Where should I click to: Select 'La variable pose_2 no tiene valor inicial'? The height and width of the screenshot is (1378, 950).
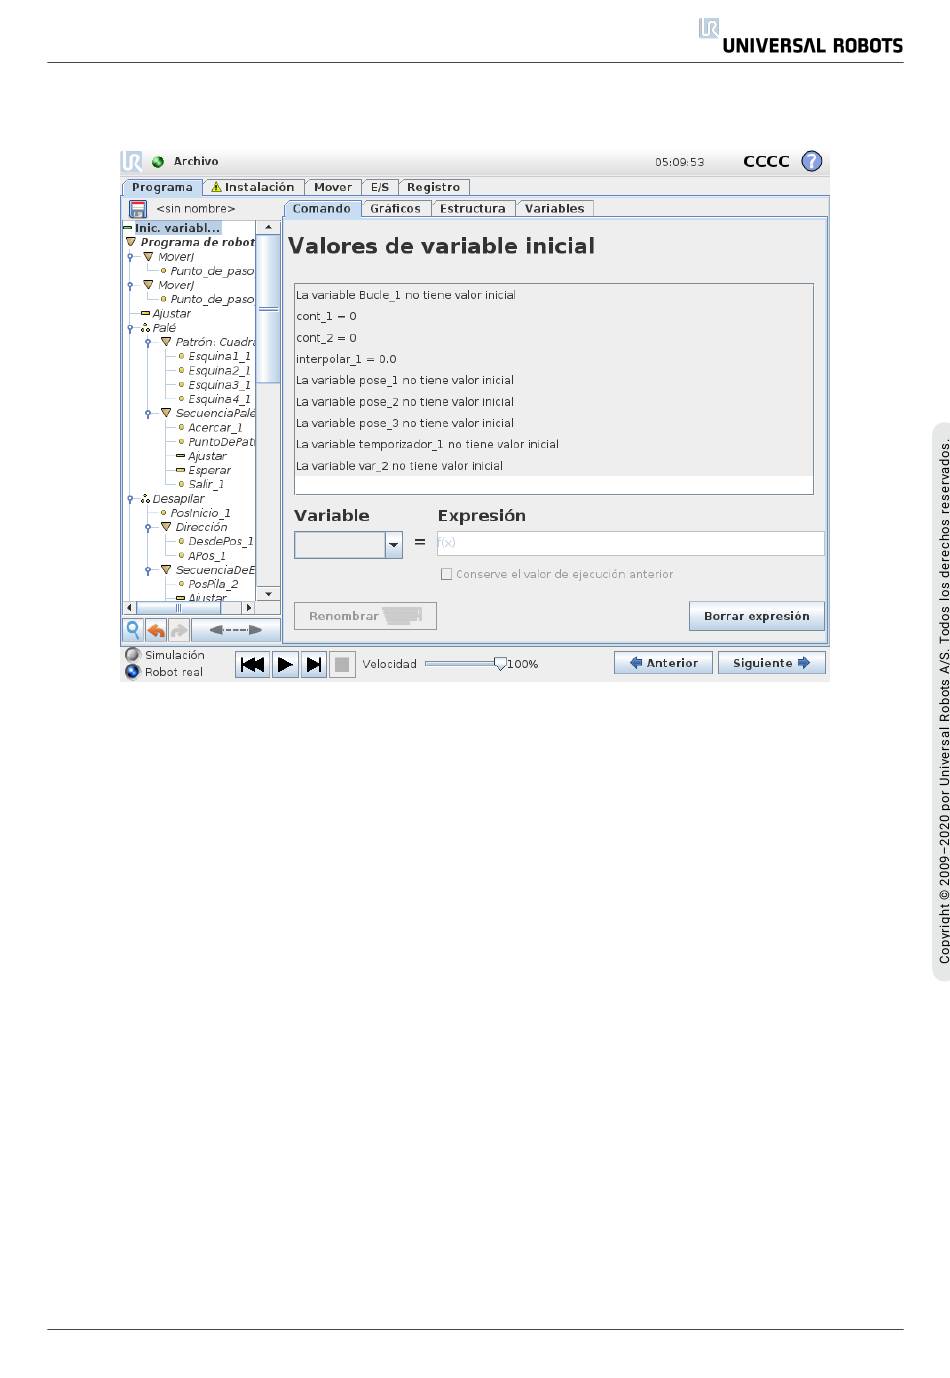[553, 402]
